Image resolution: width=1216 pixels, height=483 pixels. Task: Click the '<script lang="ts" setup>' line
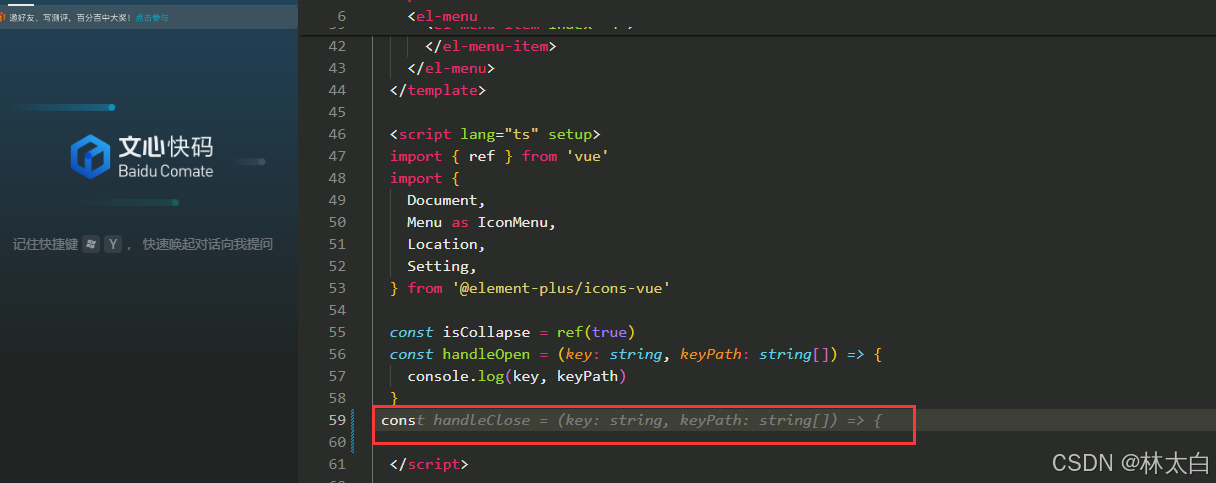495,134
